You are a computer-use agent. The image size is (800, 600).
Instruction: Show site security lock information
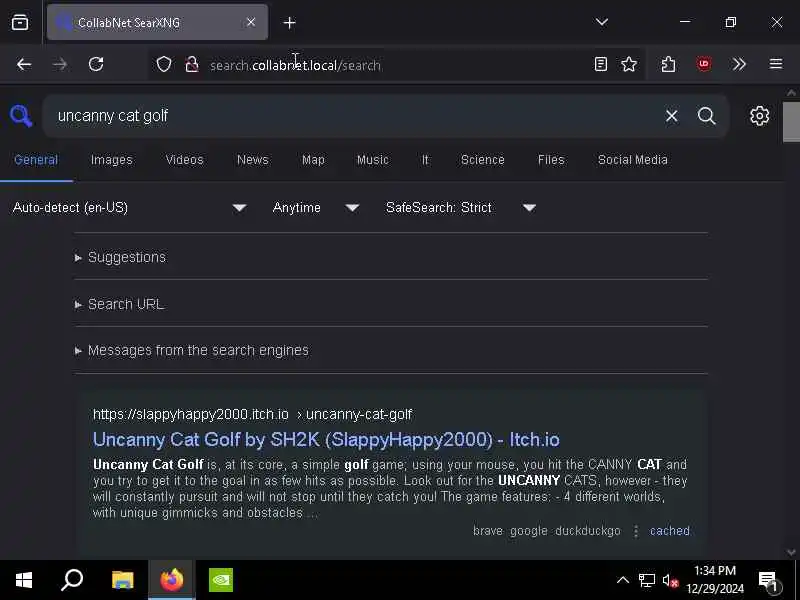pos(192,64)
